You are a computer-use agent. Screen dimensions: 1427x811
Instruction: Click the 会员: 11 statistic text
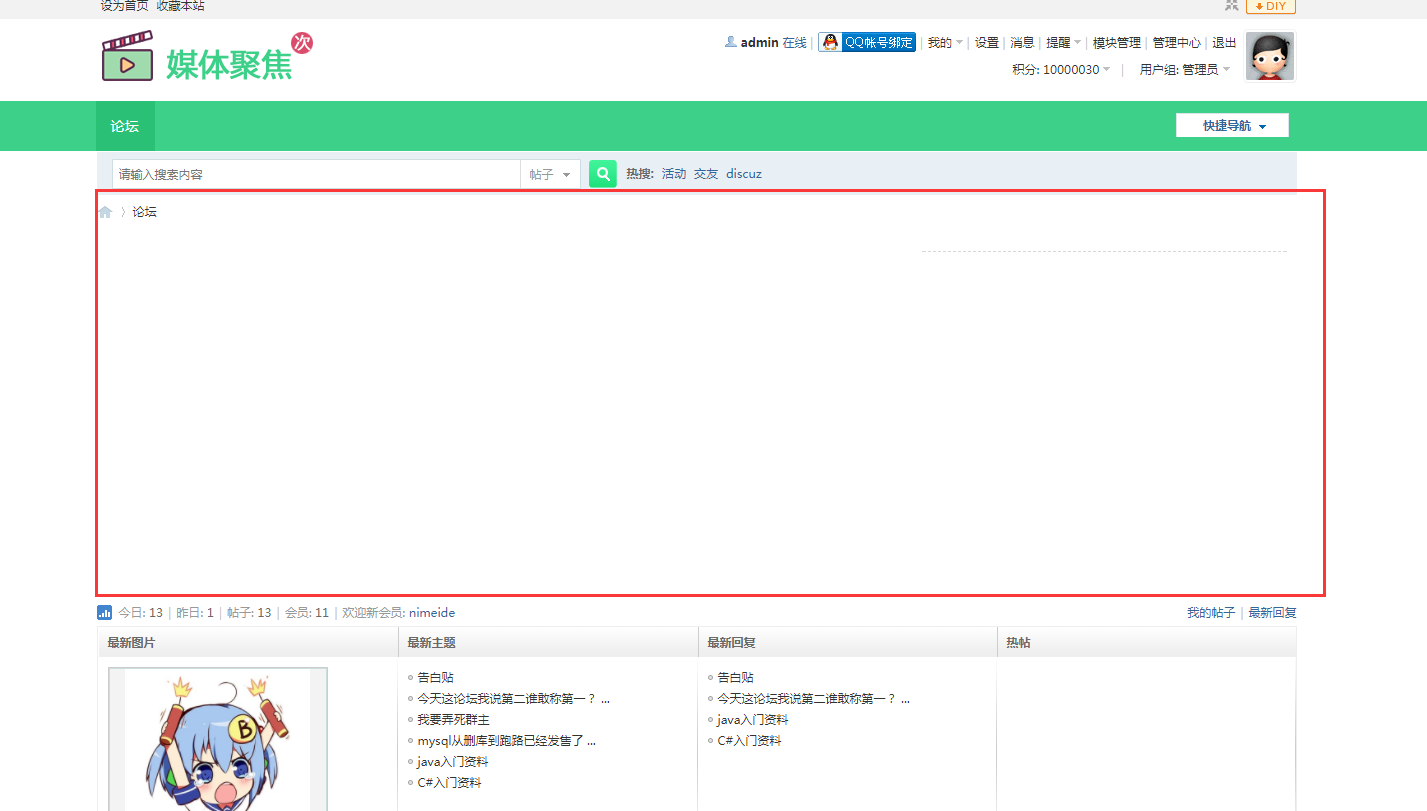[x=307, y=613]
